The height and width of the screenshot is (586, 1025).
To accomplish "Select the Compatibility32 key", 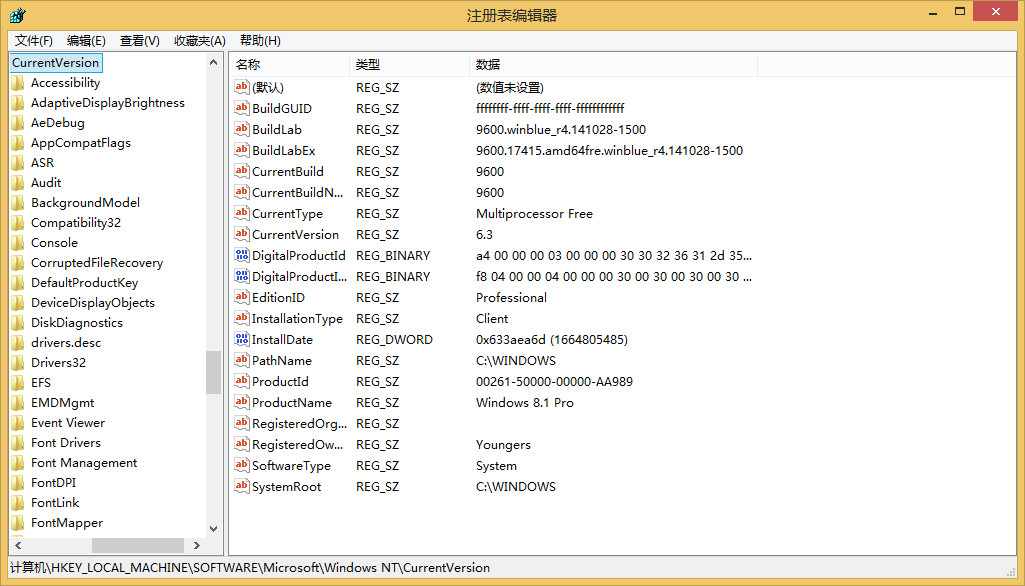I will point(76,222).
